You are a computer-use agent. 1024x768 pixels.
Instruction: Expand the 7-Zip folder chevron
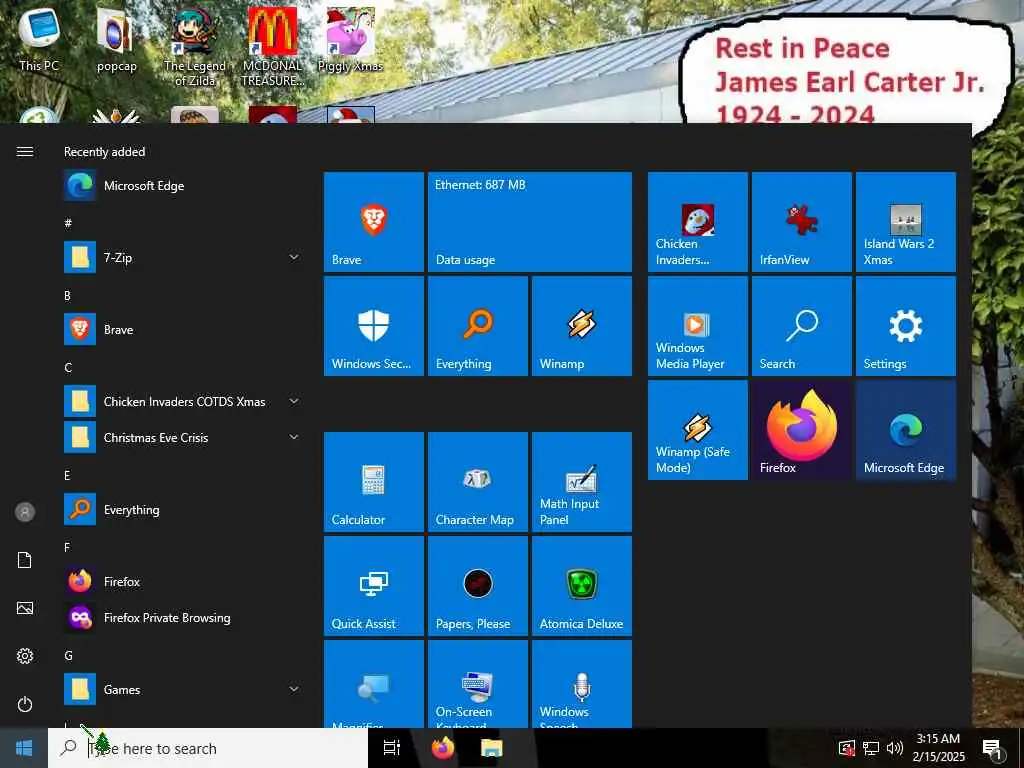pyautogui.click(x=294, y=257)
